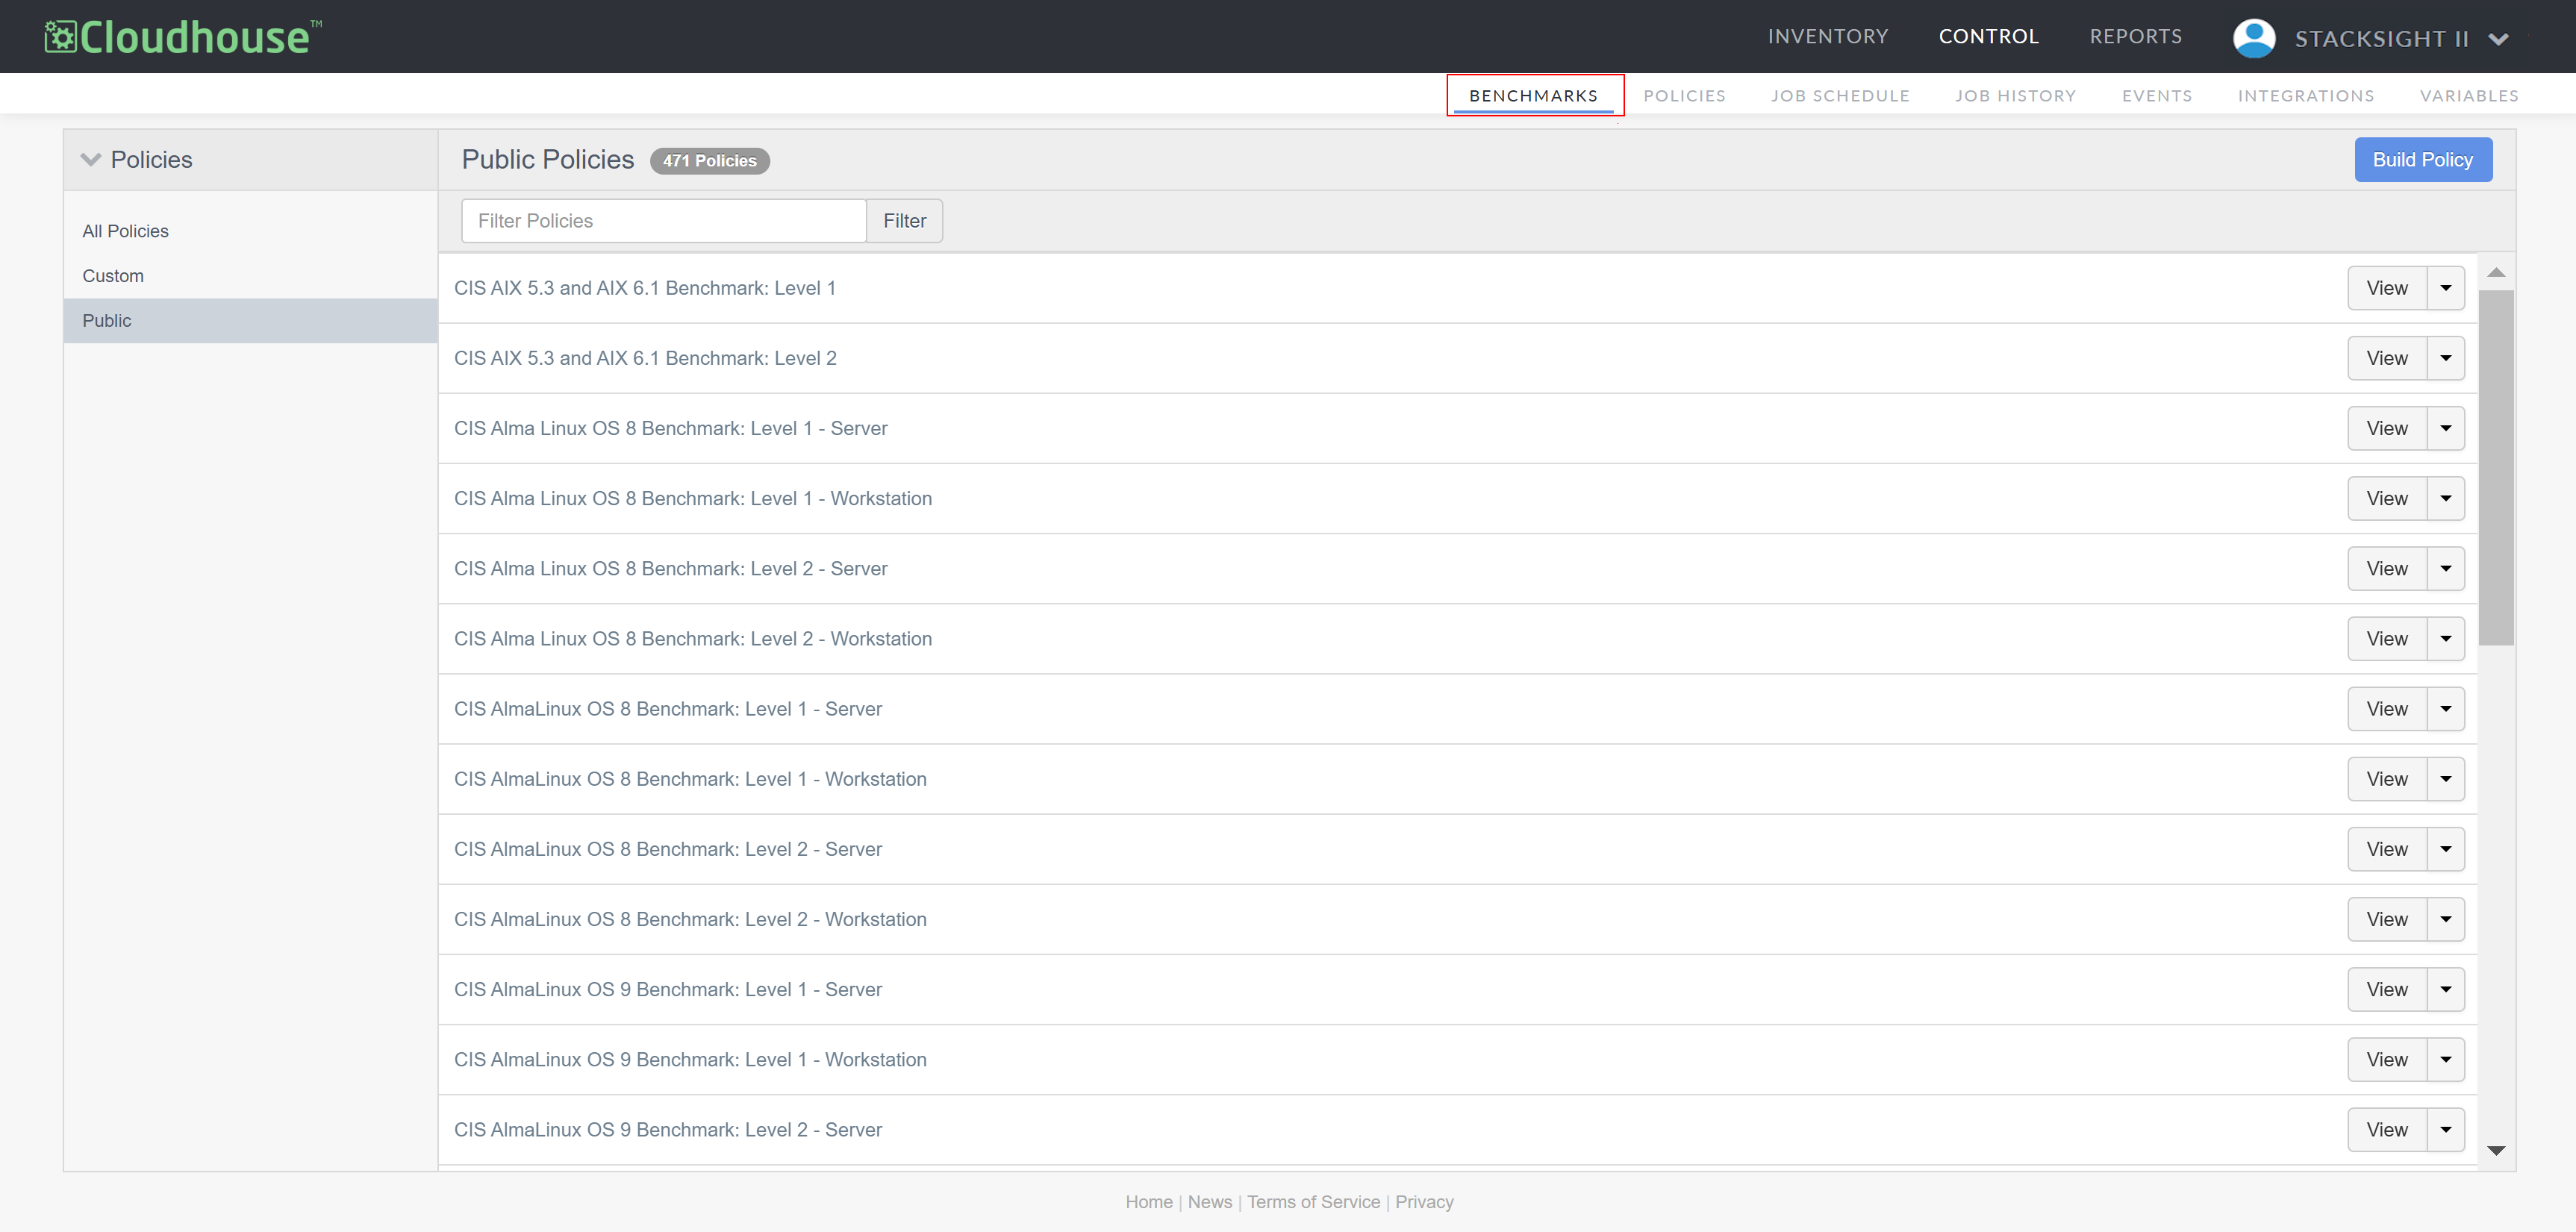Open dropdown for Alma Linux OS 8 Level 1 - Server
This screenshot has height=1232, width=2576.
click(x=2446, y=428)
